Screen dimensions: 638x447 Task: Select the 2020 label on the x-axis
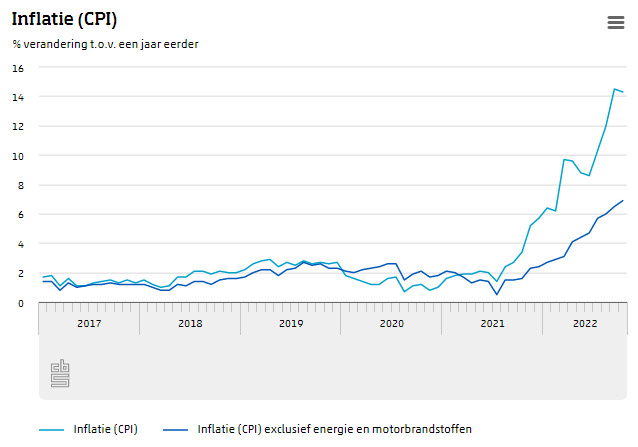(391, 324)
